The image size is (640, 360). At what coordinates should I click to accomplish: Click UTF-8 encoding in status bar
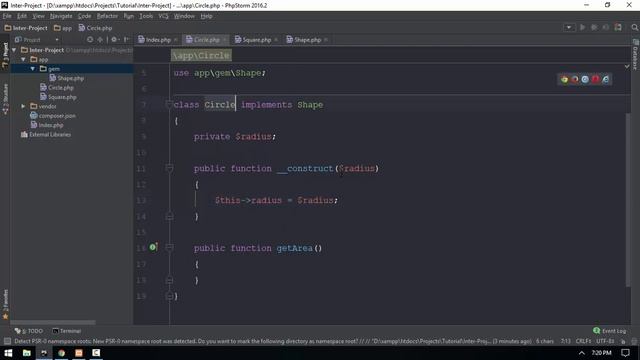pos(605,341)
